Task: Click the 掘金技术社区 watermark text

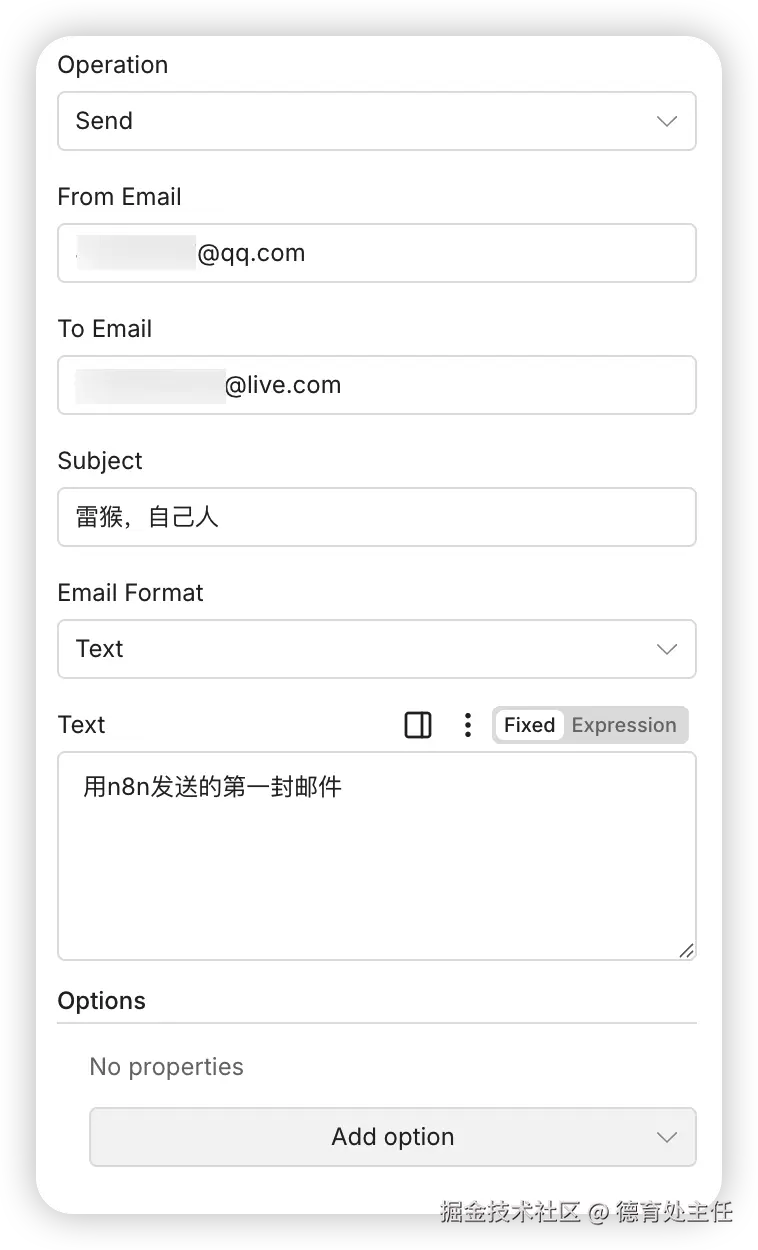Action: 511,1212
